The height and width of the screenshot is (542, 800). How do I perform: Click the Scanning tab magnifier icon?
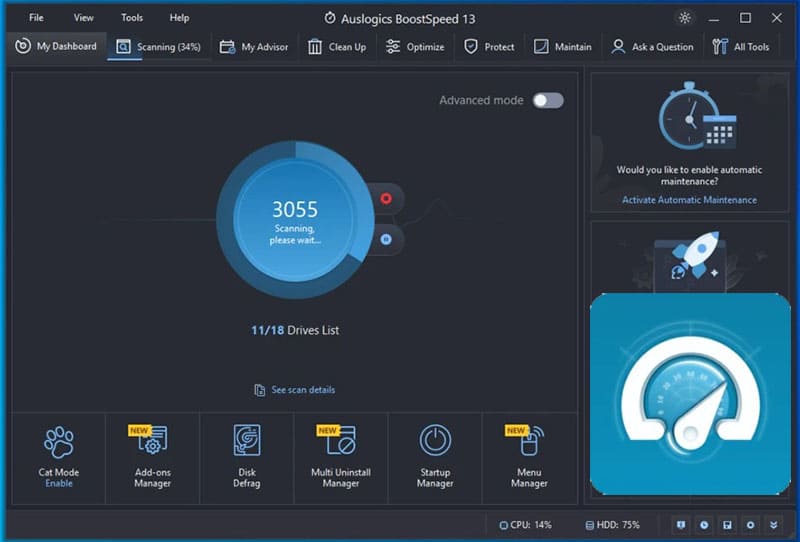pyautogui.click(x=123, y=47)
